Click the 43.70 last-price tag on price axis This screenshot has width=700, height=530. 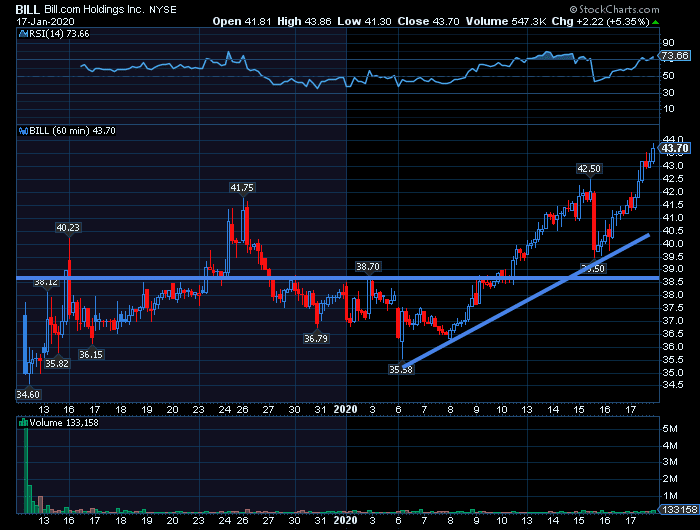[x=675, y=148]
